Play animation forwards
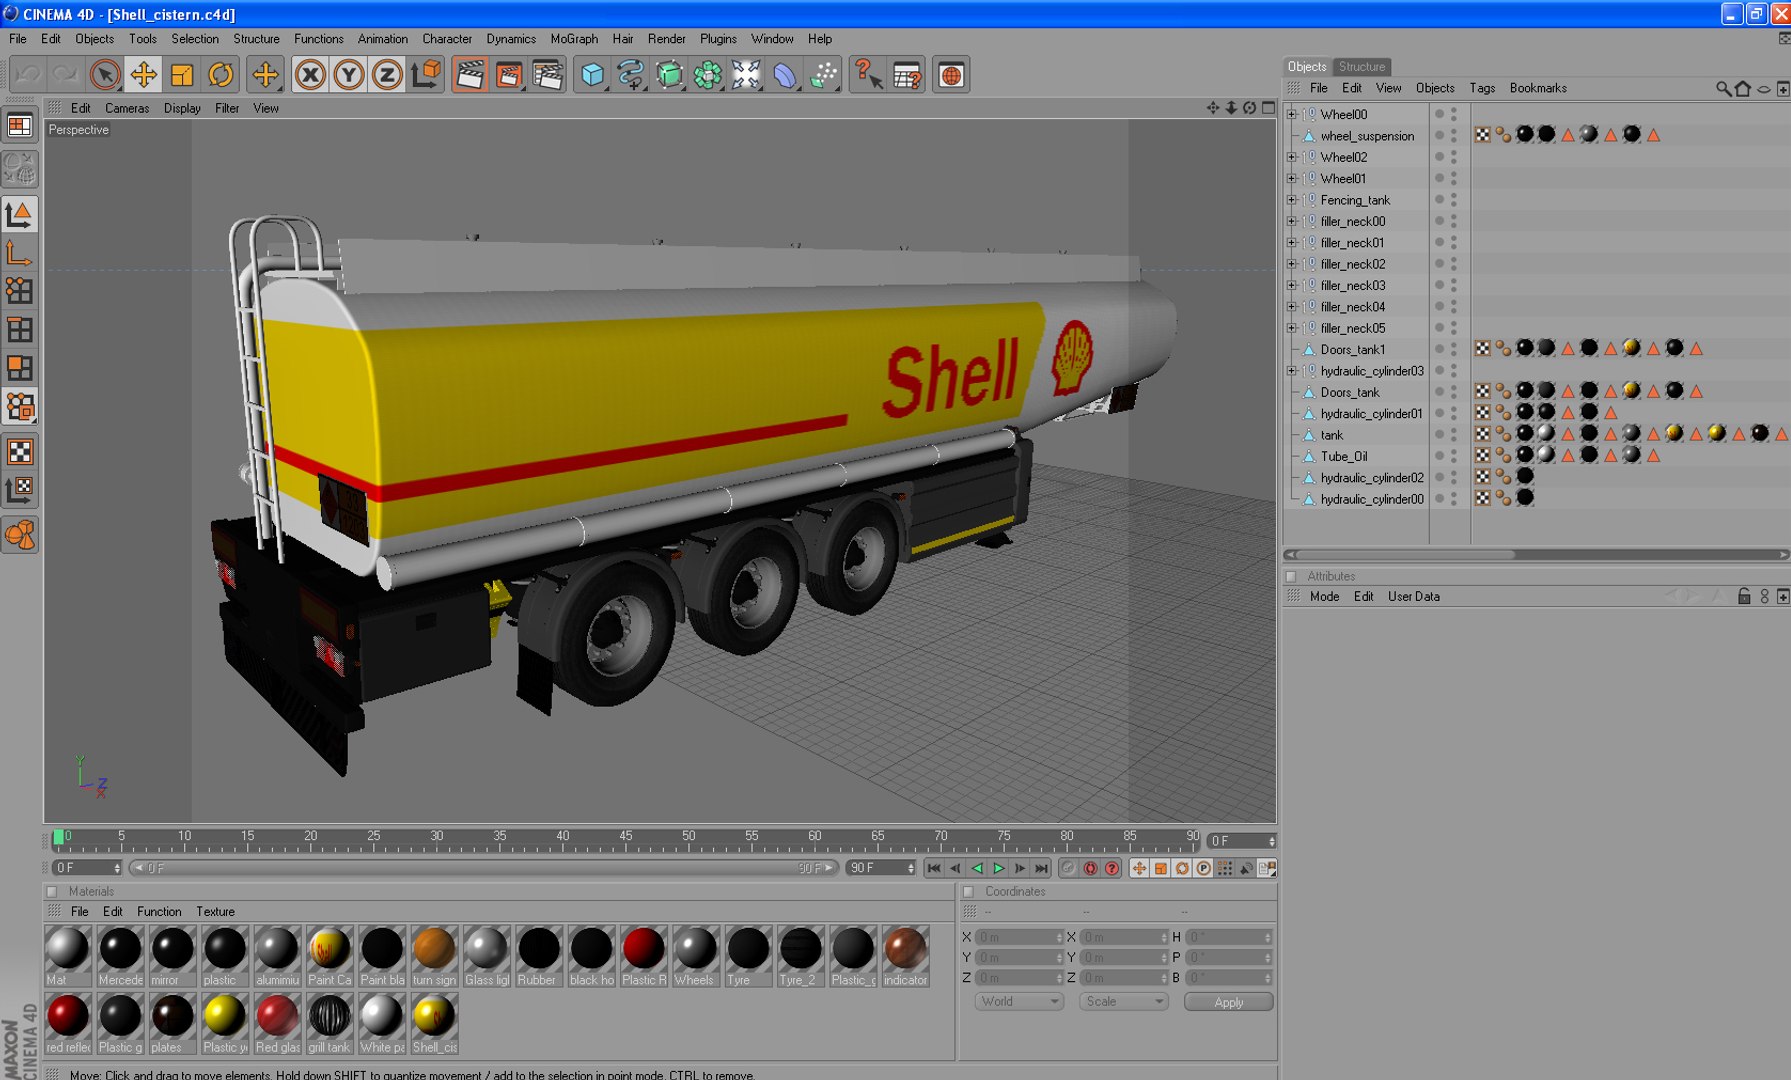 point(998,868)
